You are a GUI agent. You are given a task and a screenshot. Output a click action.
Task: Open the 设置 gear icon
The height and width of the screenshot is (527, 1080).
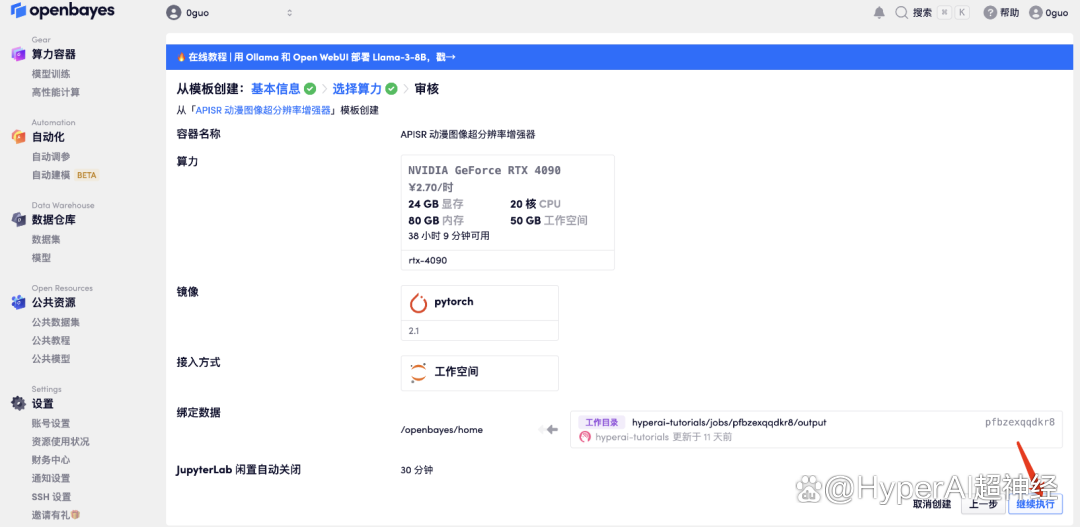pos(18,404)
